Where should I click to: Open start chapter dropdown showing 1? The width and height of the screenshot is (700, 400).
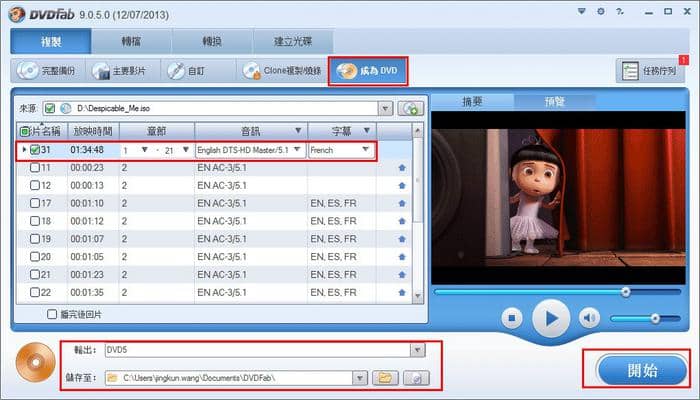coord(145,150)
